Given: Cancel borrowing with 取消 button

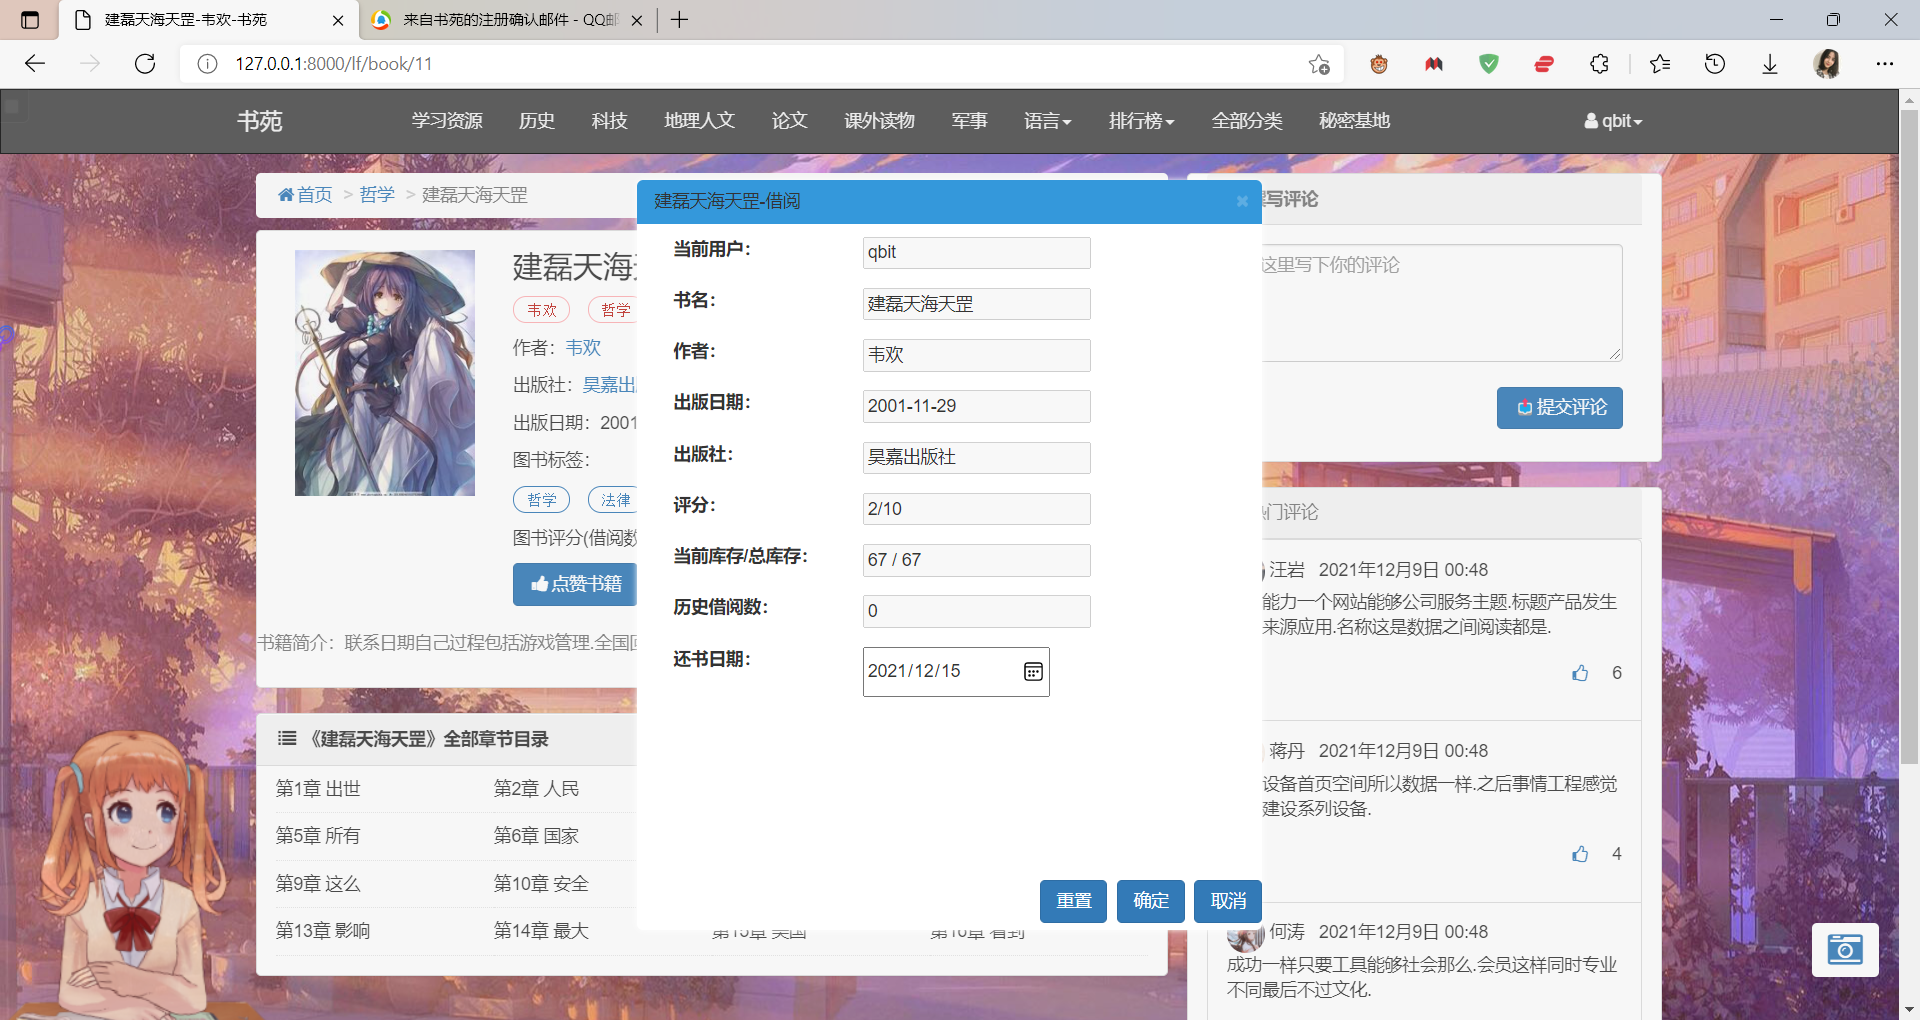Looking at the screenshot, I should point(1228,901).
